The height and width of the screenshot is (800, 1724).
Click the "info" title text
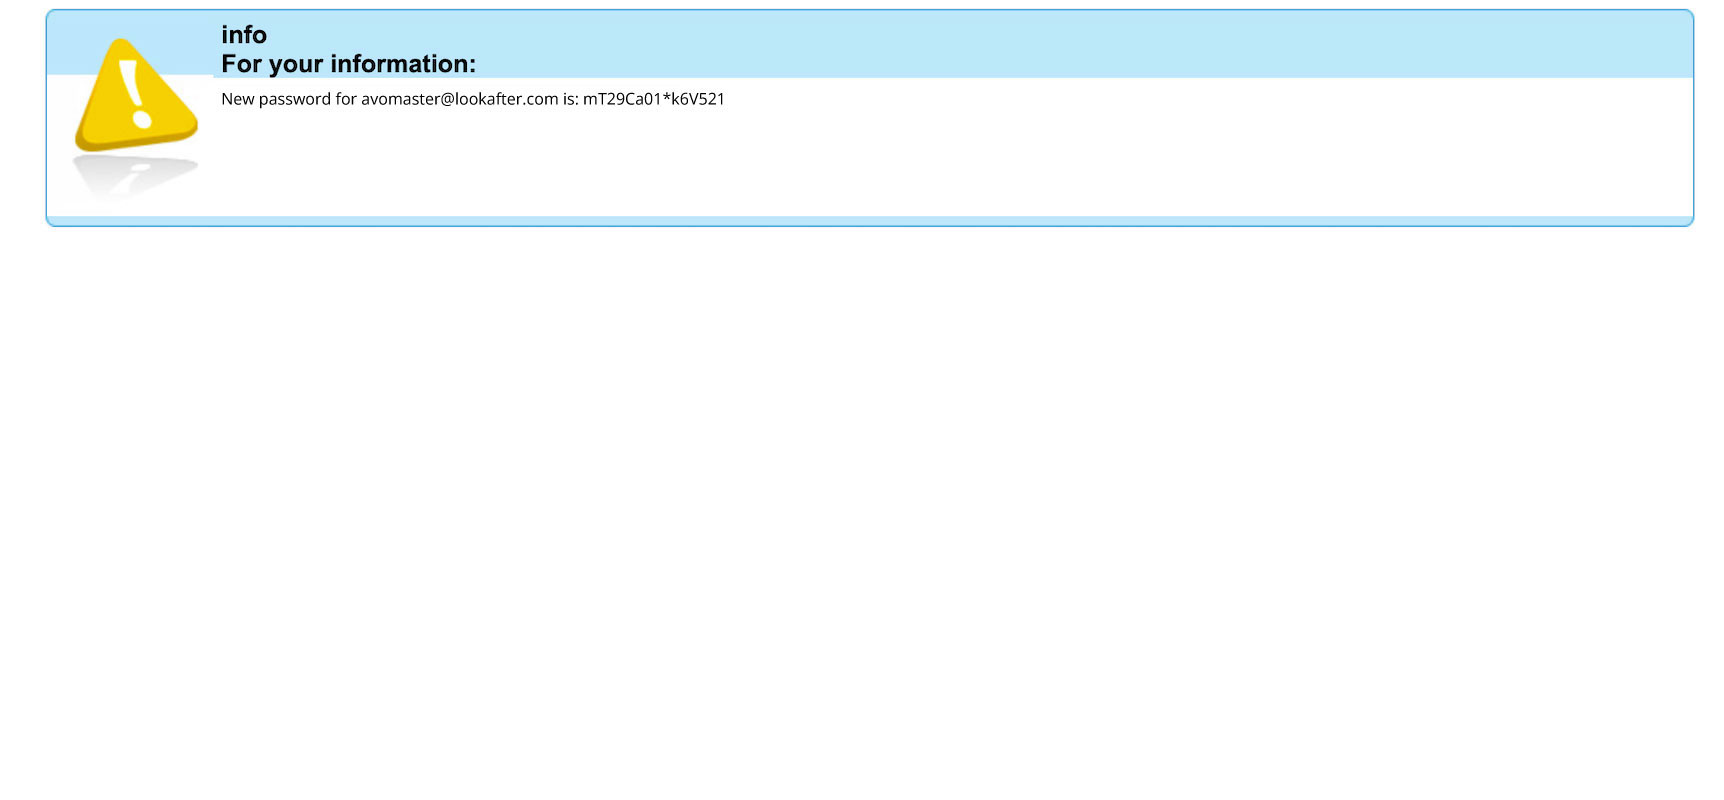point(243,35)
